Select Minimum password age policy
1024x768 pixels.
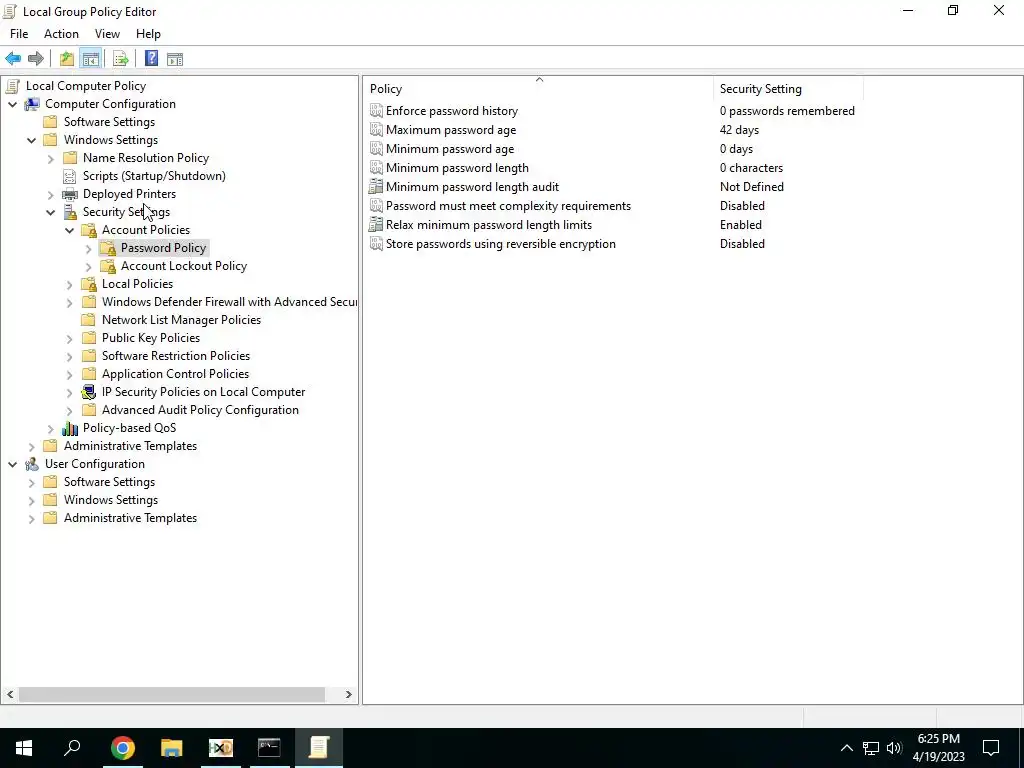tap(449, 149)
